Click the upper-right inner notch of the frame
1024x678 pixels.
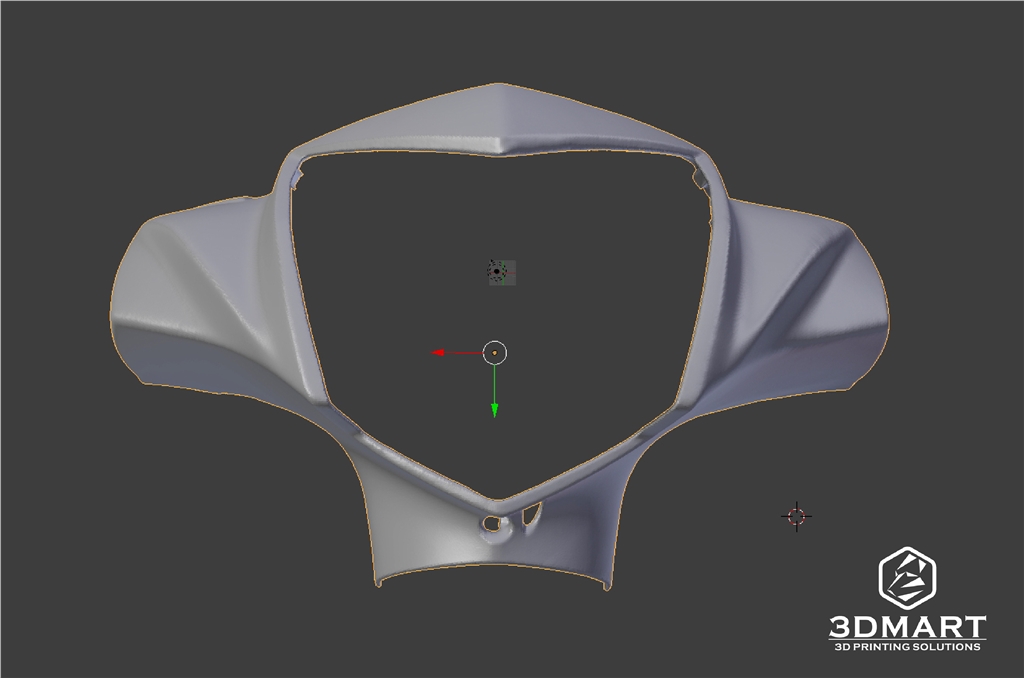coord(699,179)
